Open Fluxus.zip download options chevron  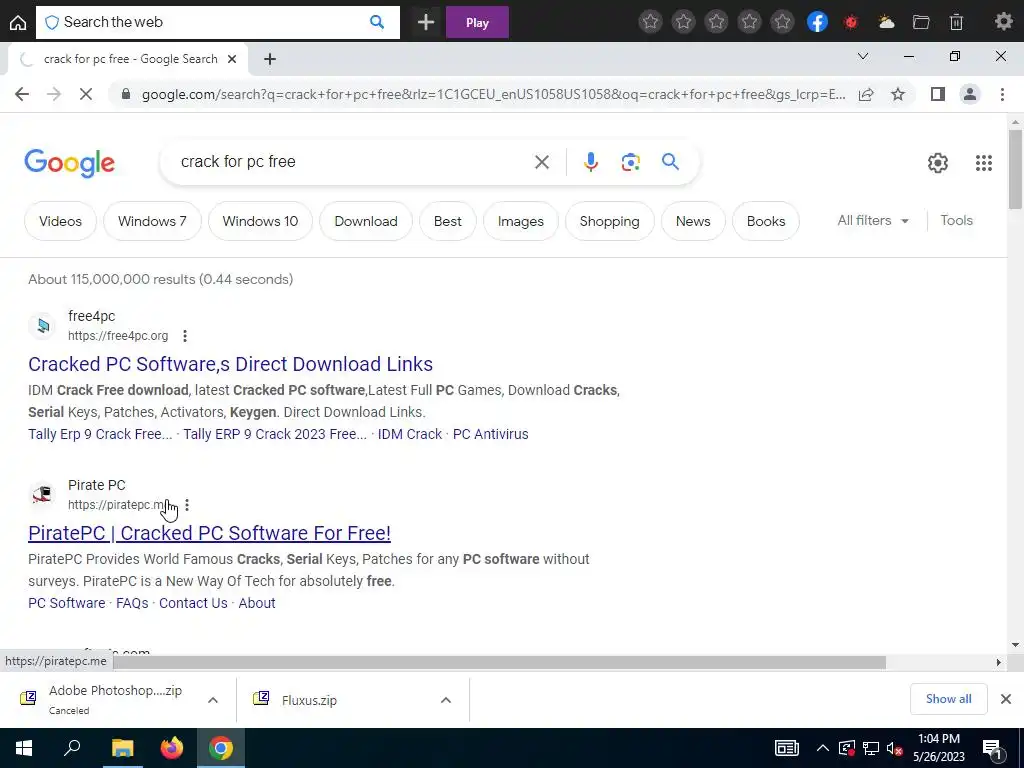(x=445, y=700)
